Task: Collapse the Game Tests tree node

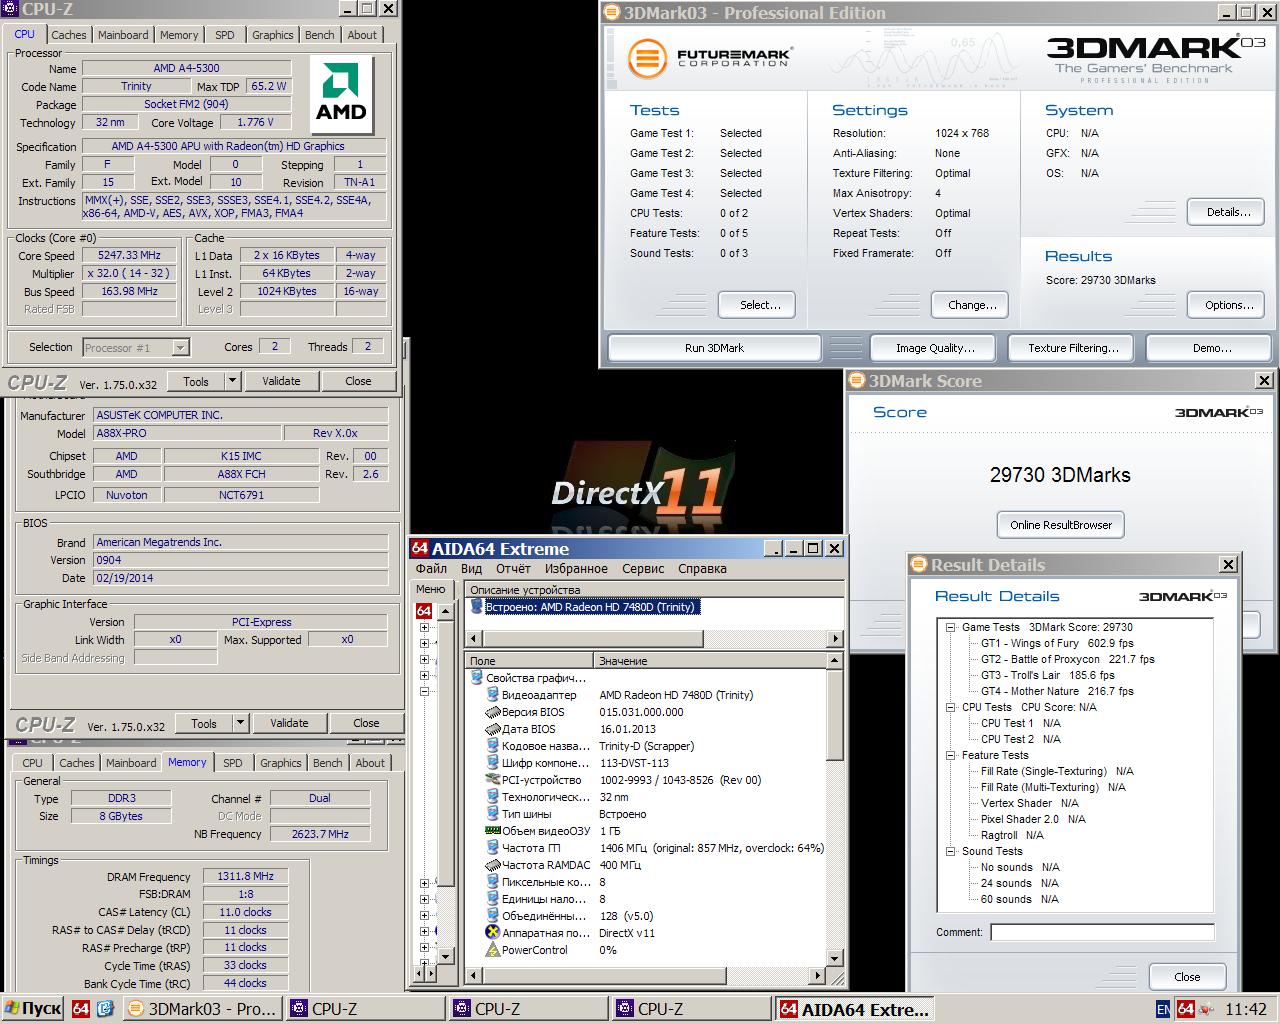Action: coord(951,627)
